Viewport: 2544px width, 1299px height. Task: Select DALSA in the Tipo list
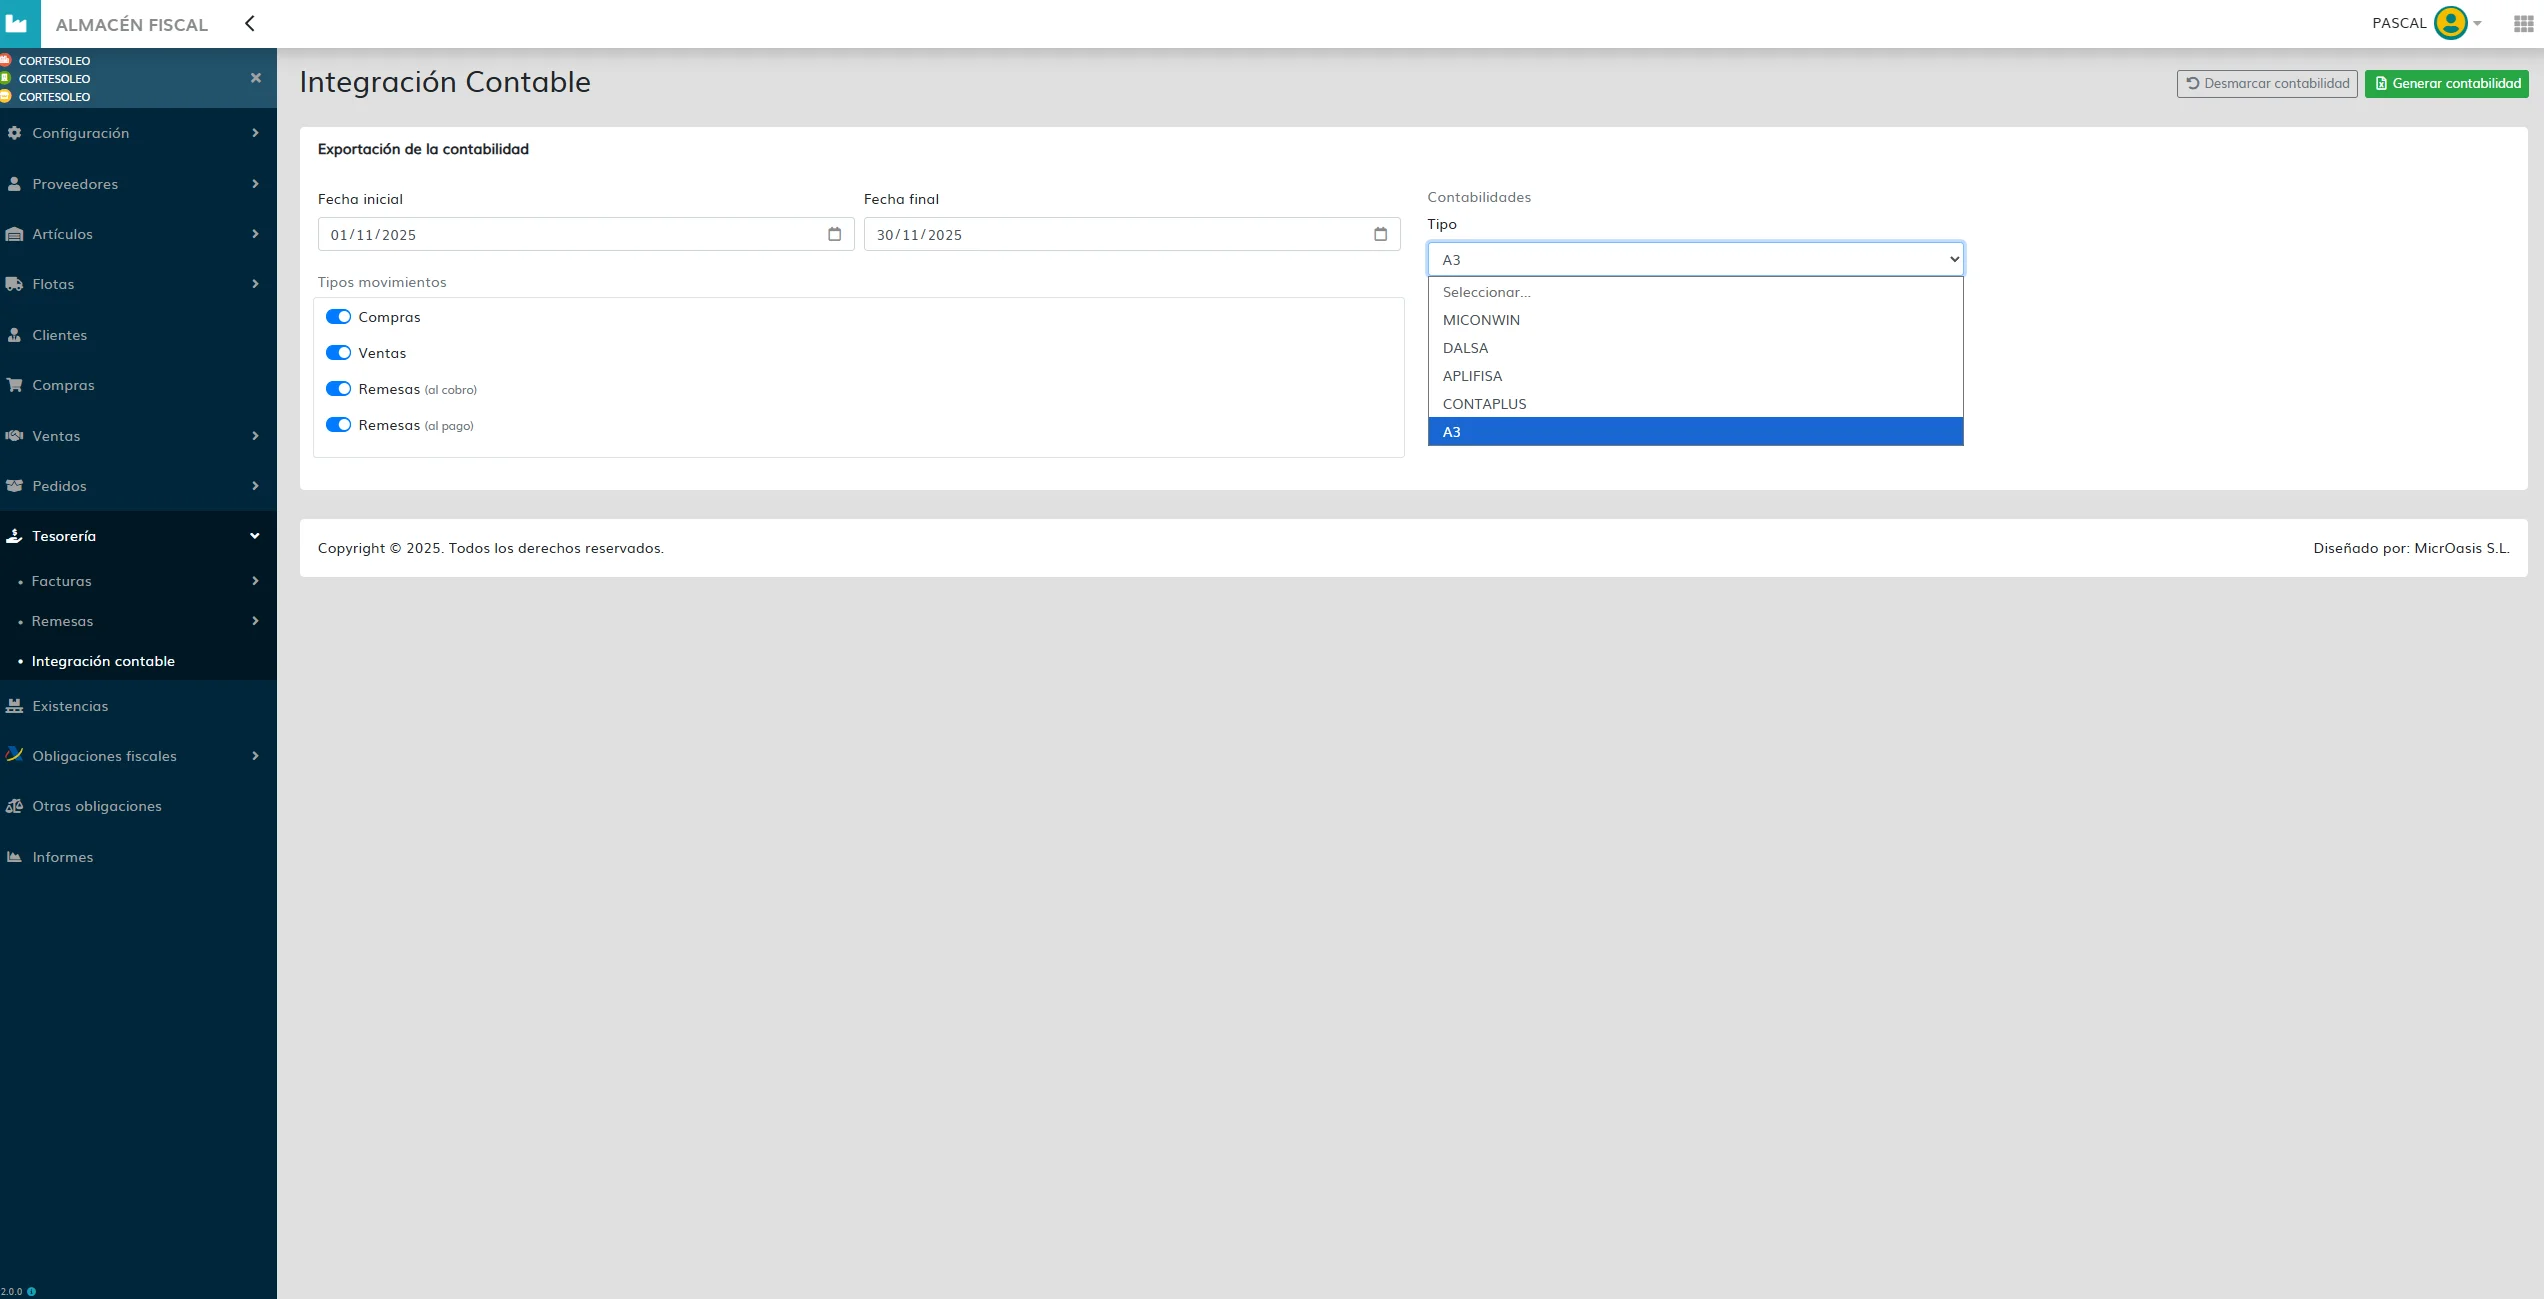[1695, 348]
